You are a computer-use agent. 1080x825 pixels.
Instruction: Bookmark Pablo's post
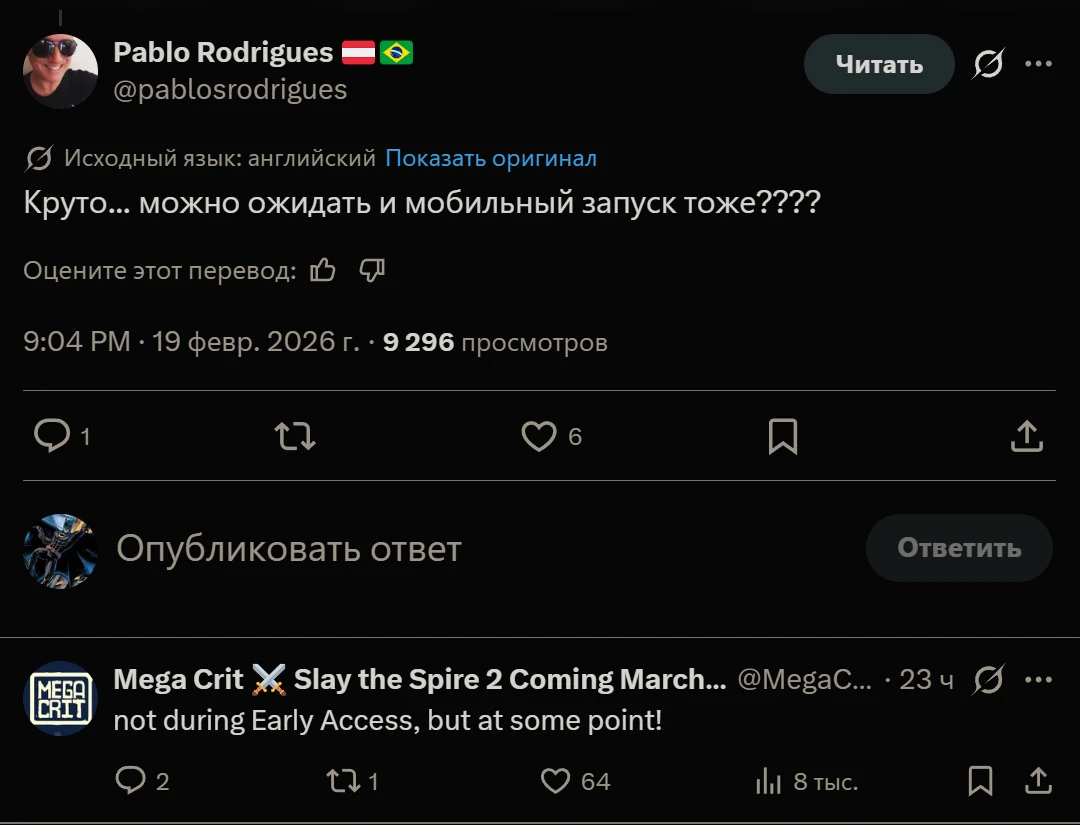coord(783,436)
